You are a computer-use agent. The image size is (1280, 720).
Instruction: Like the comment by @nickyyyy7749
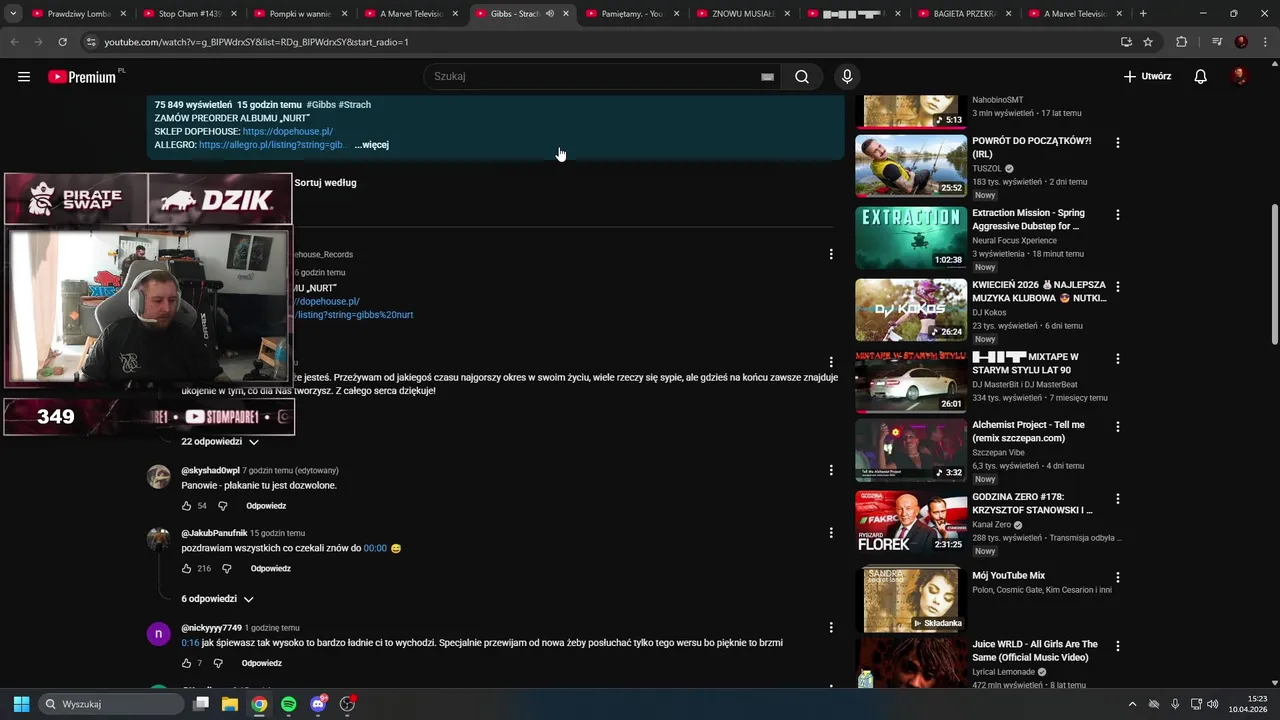coord(186,663)
